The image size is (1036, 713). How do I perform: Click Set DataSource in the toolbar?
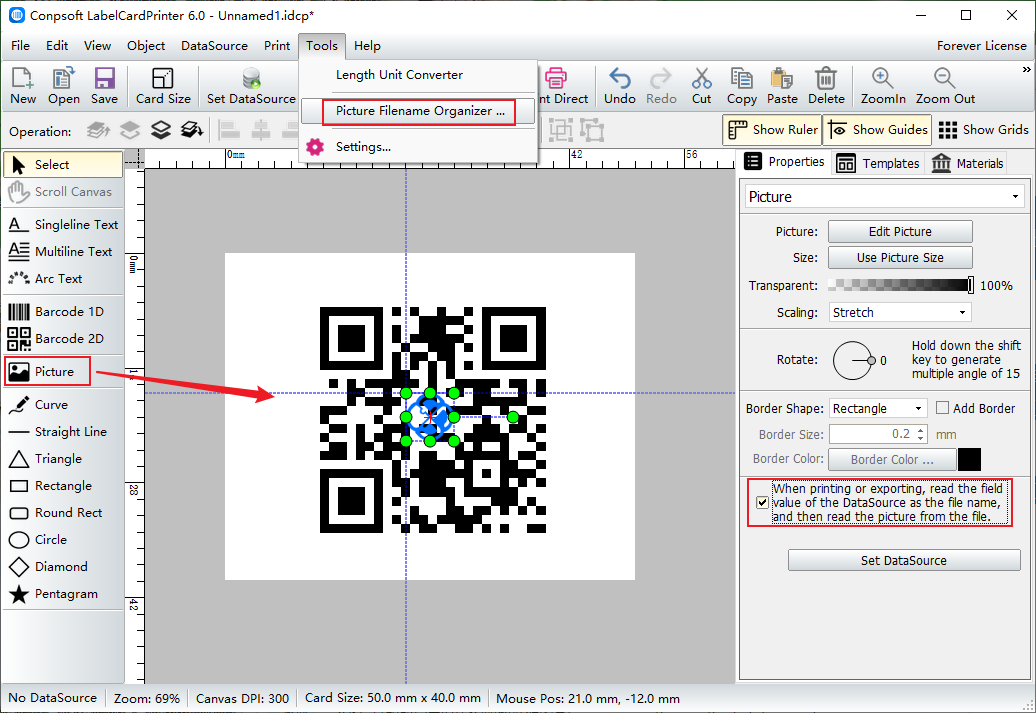(251, 86)
